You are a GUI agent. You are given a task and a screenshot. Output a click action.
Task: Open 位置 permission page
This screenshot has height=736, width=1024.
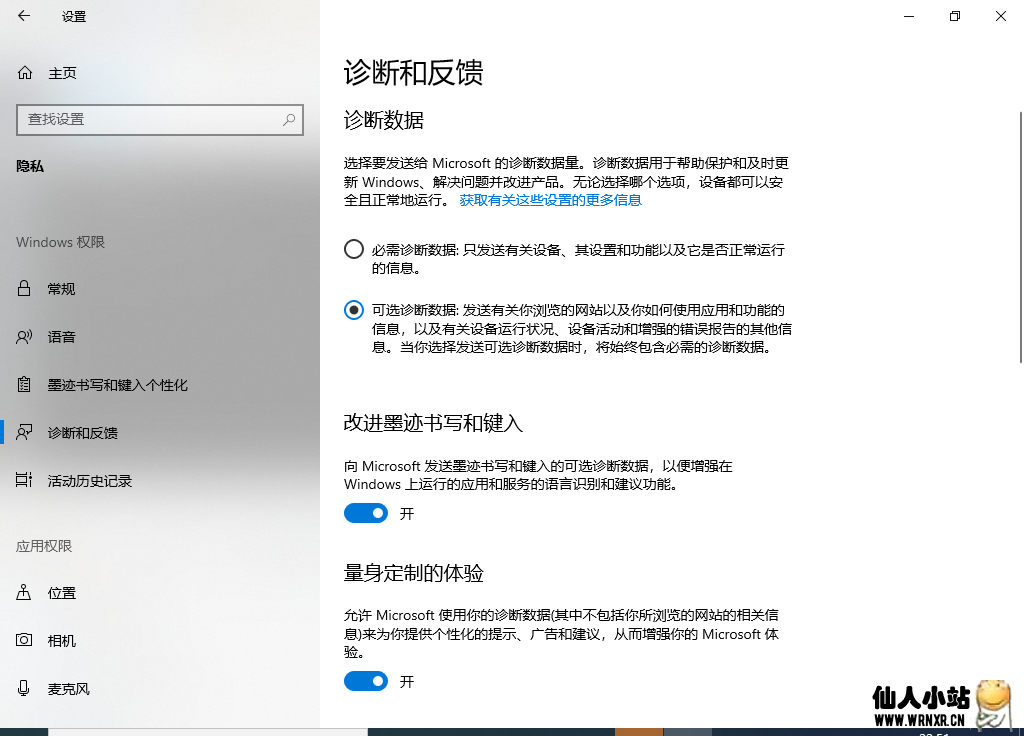(160, 593)
